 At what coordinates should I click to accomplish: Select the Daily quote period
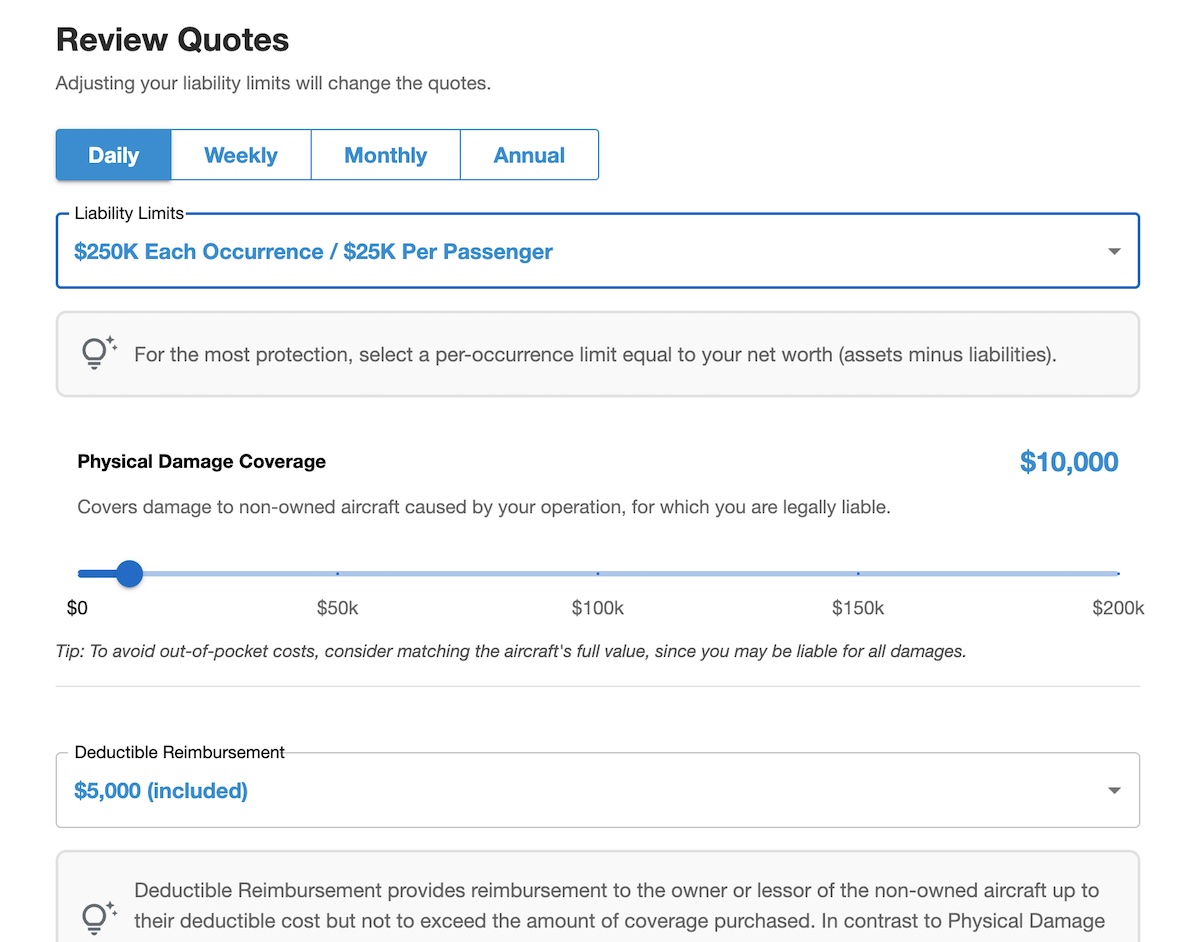click(113, 155)
